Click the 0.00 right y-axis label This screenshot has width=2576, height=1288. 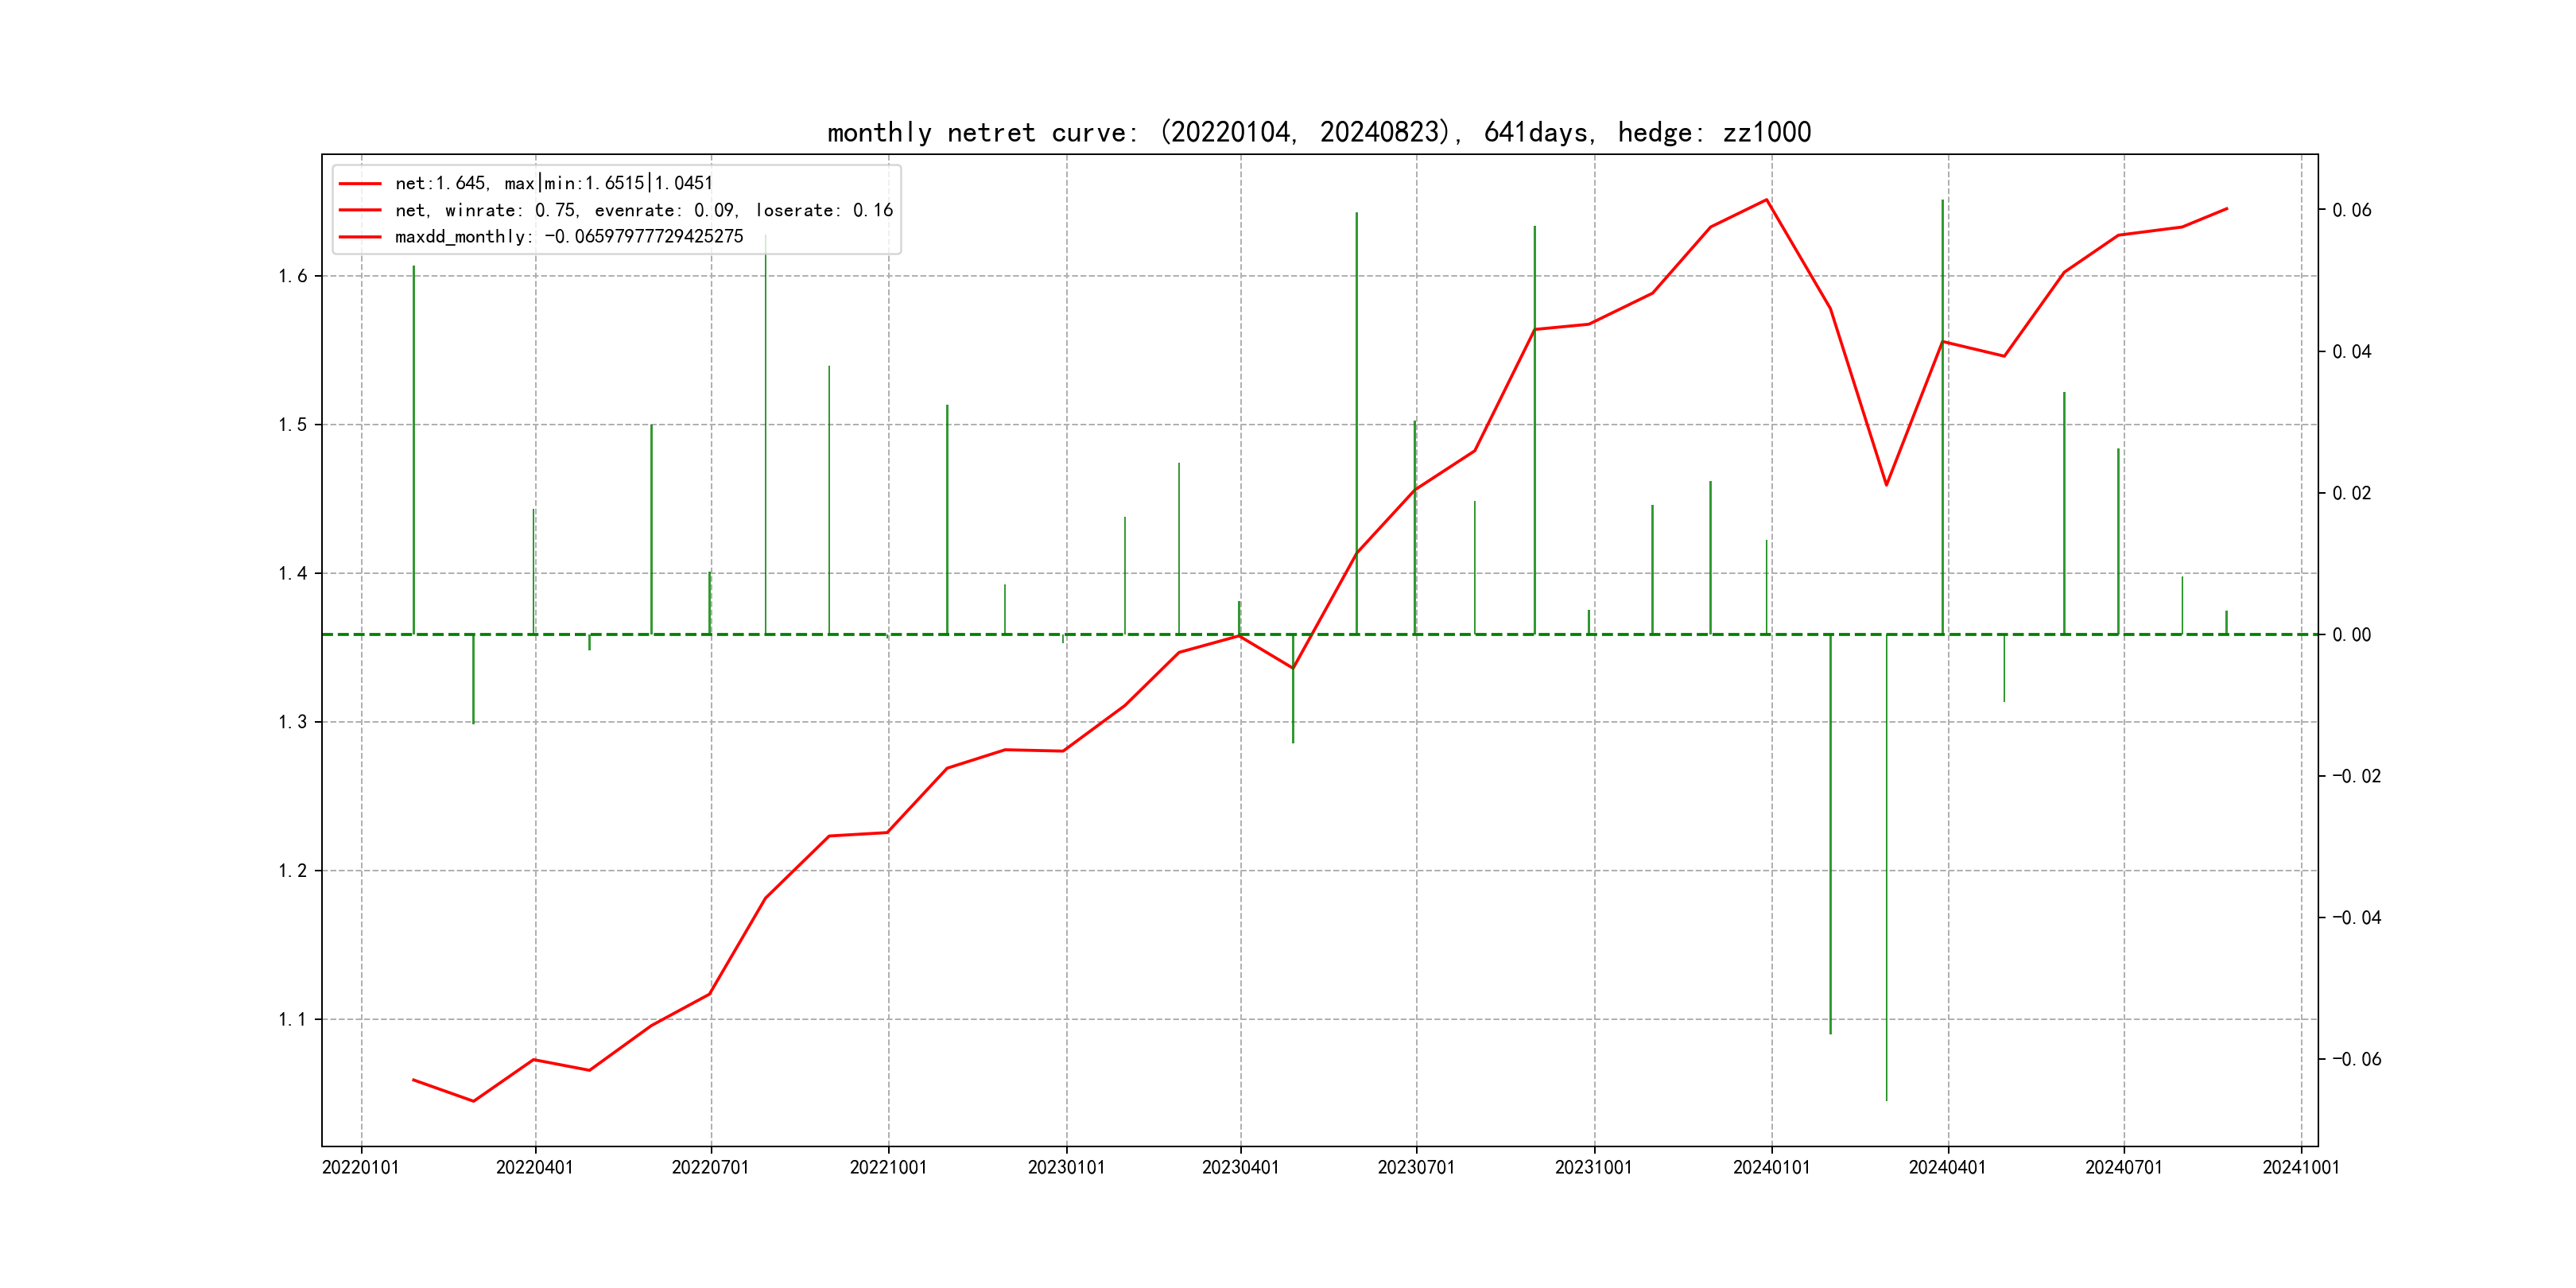coord(2351,635)
